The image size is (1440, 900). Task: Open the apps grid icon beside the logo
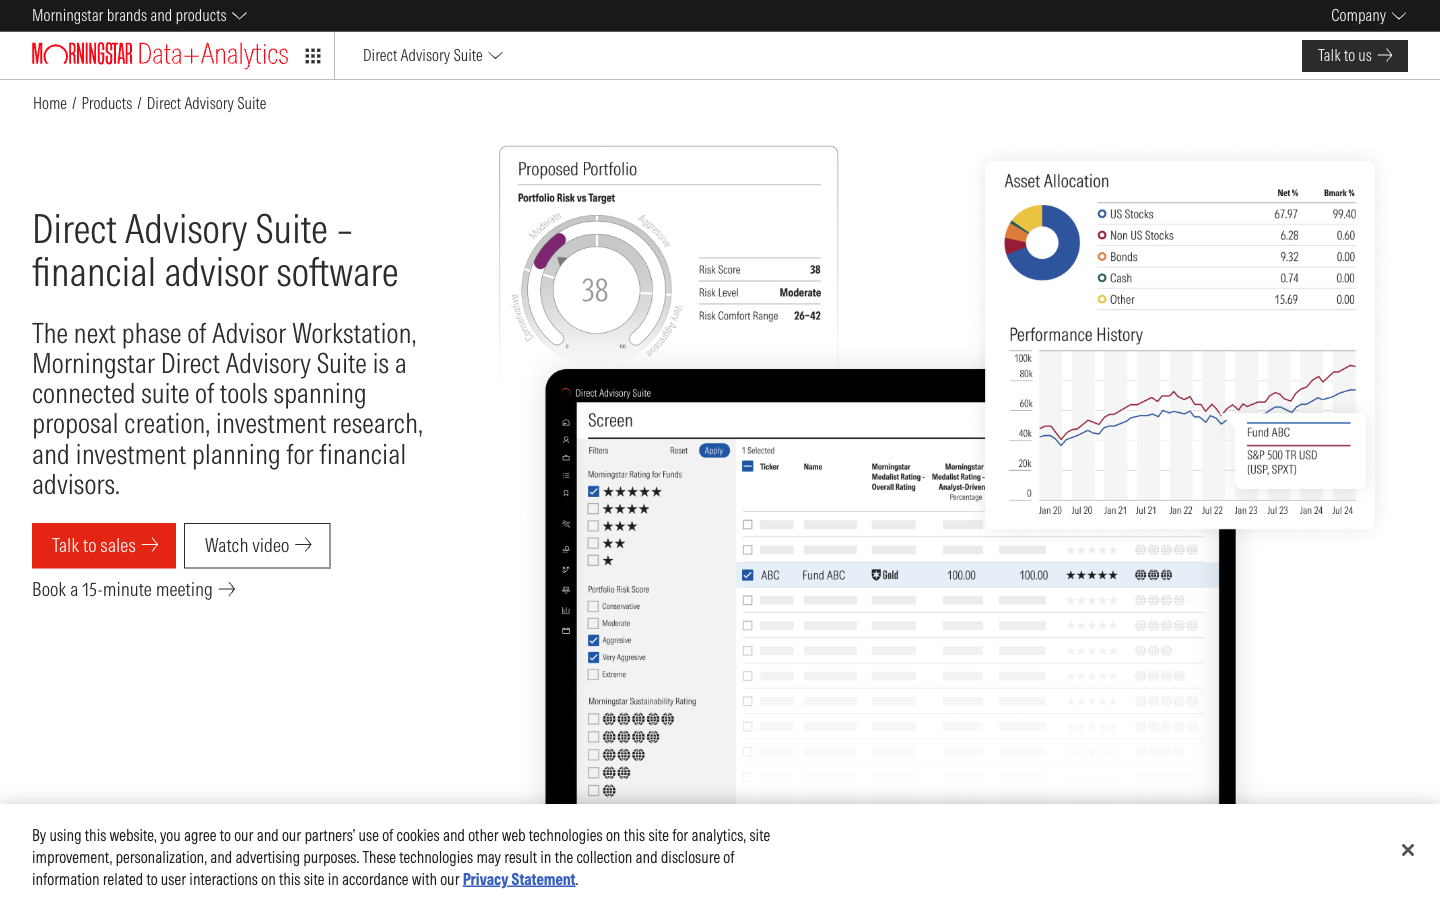tap(313, 56)
